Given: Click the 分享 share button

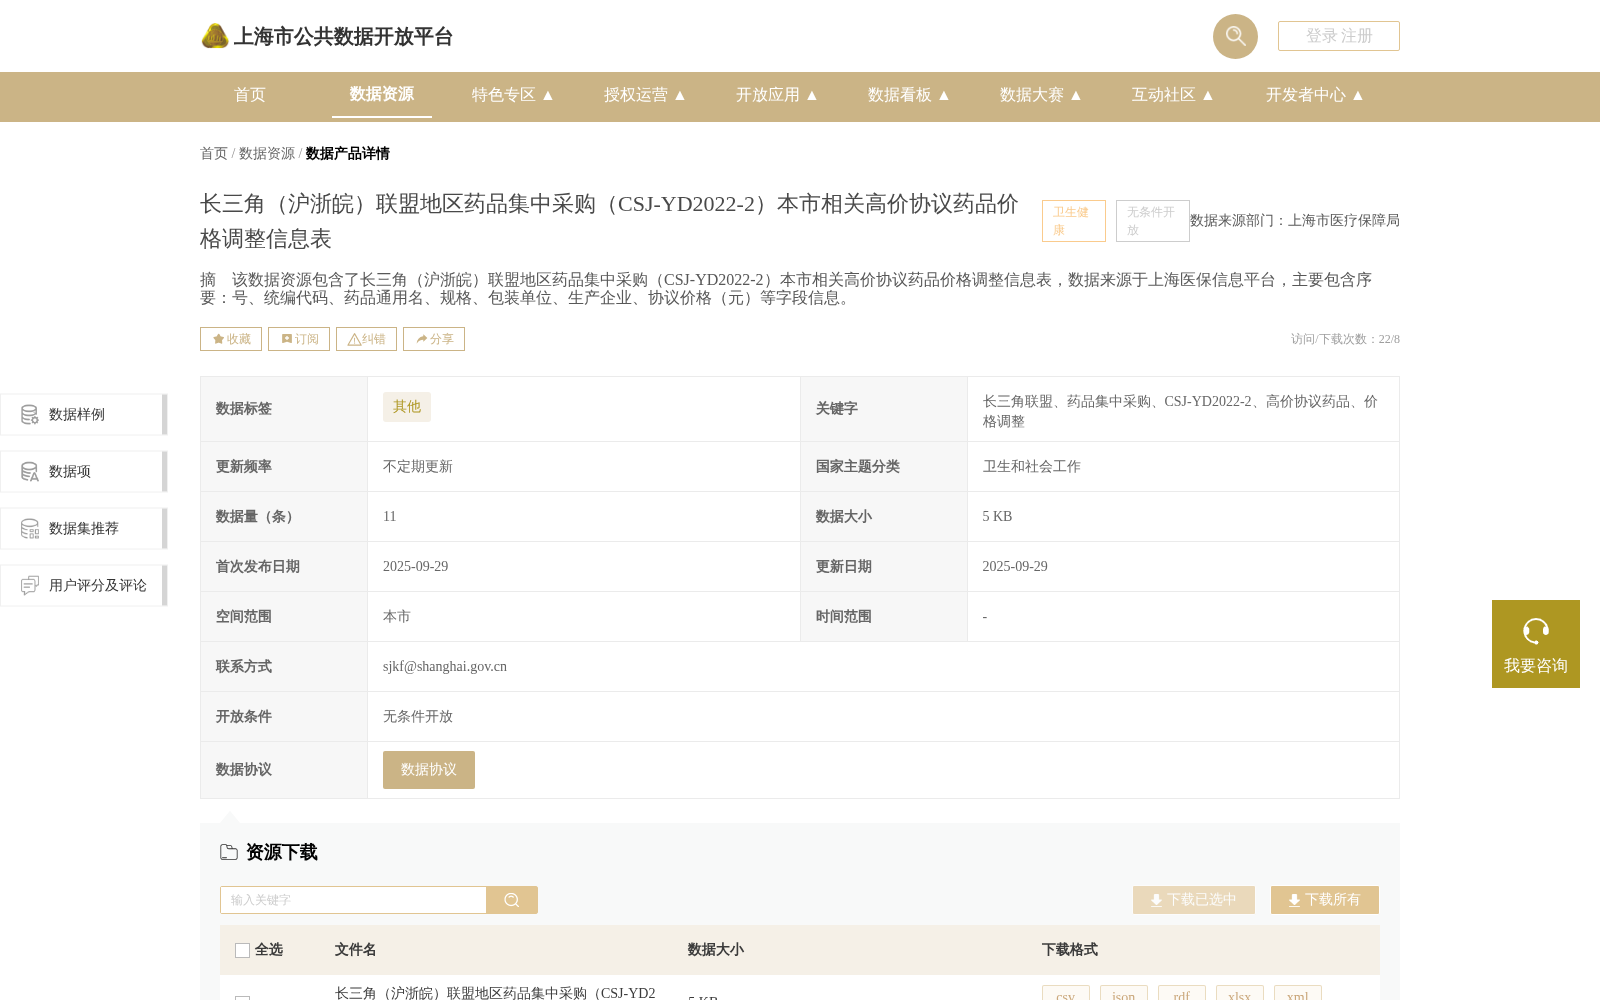Looking at the screenshot, I should click(434, 339).
